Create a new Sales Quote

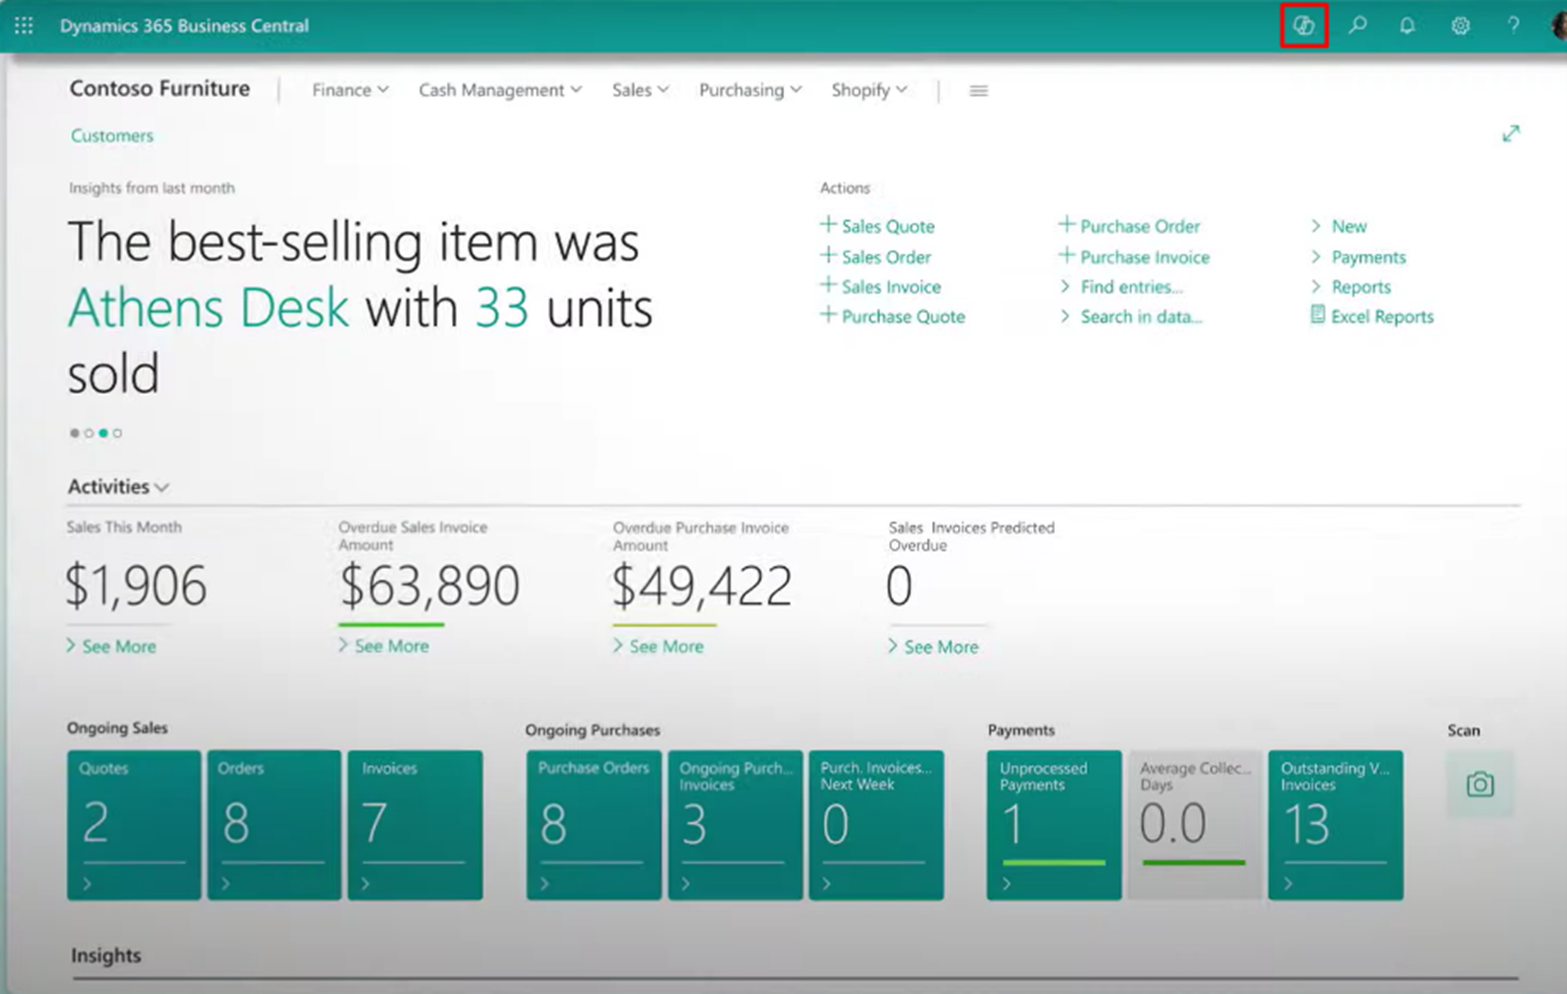[x=877, y=226]
